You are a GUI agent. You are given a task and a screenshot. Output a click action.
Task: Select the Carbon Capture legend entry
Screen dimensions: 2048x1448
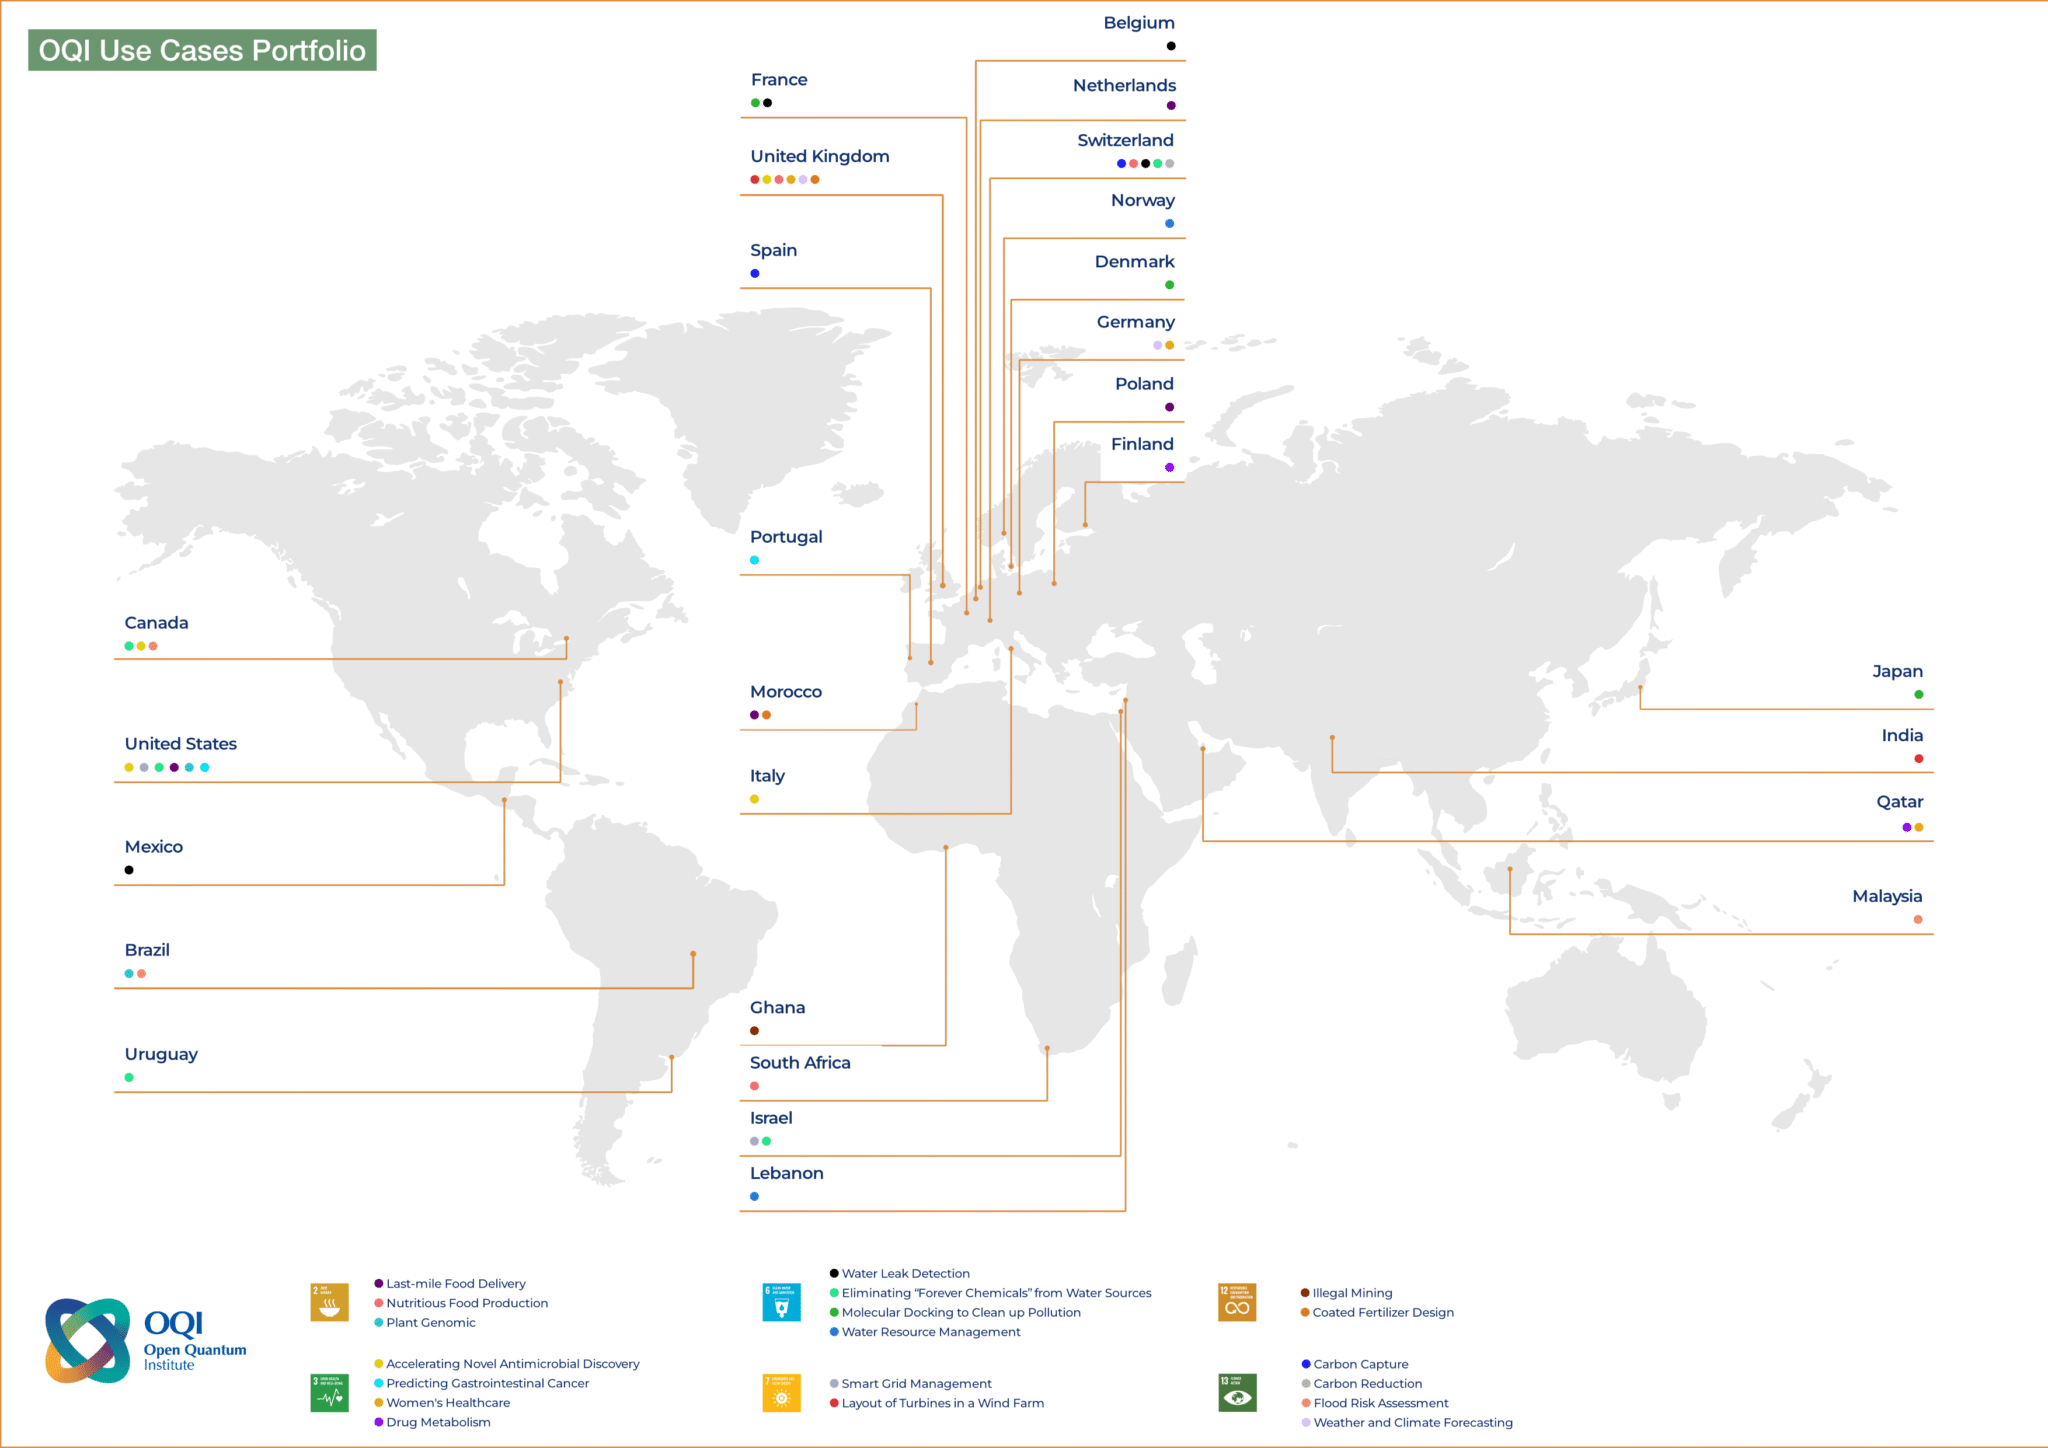pos(1360,1363)
